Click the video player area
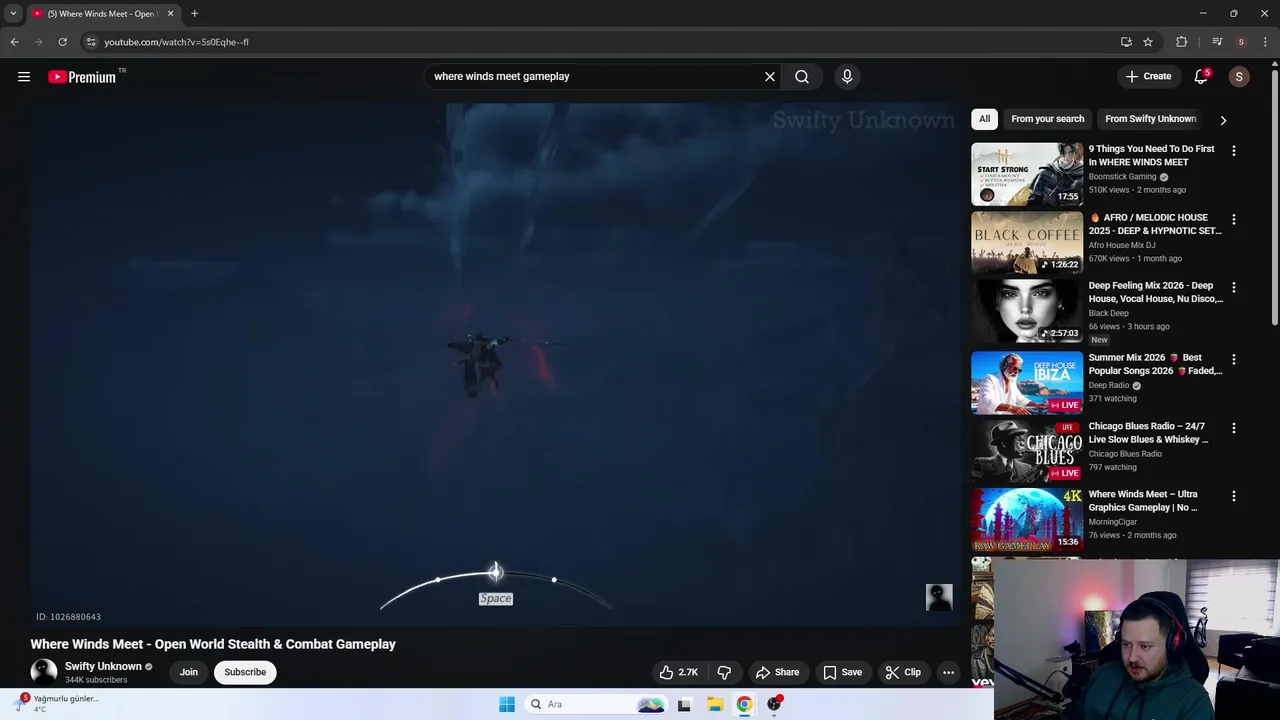Screen dimensions: 1280x720 point(495,365)
